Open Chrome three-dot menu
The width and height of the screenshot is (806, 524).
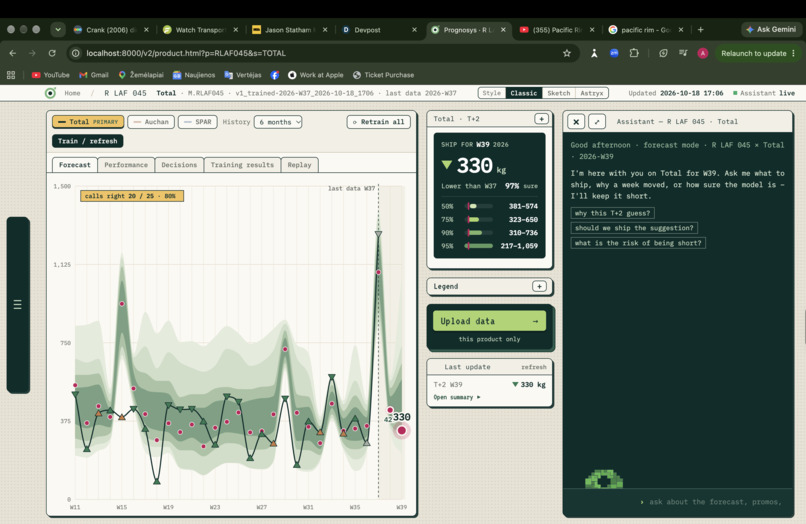click(794, 53)
